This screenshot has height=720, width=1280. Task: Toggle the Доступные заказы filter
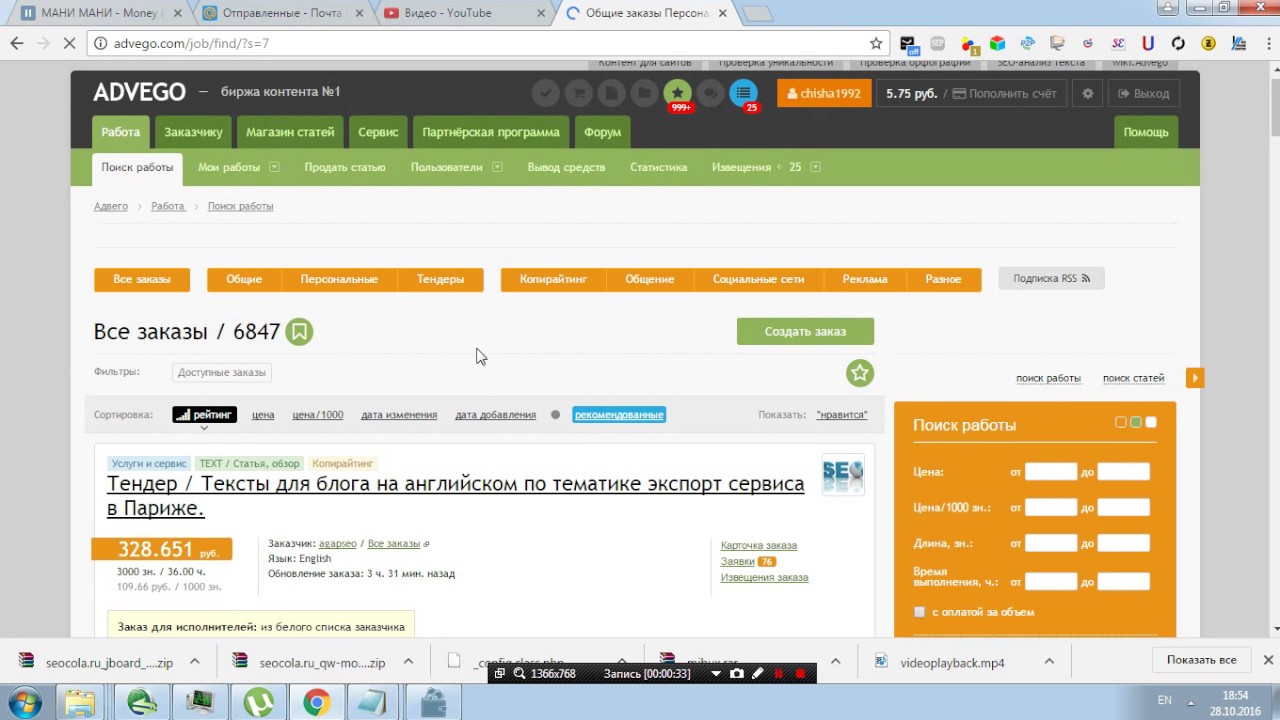coord(222,372)
